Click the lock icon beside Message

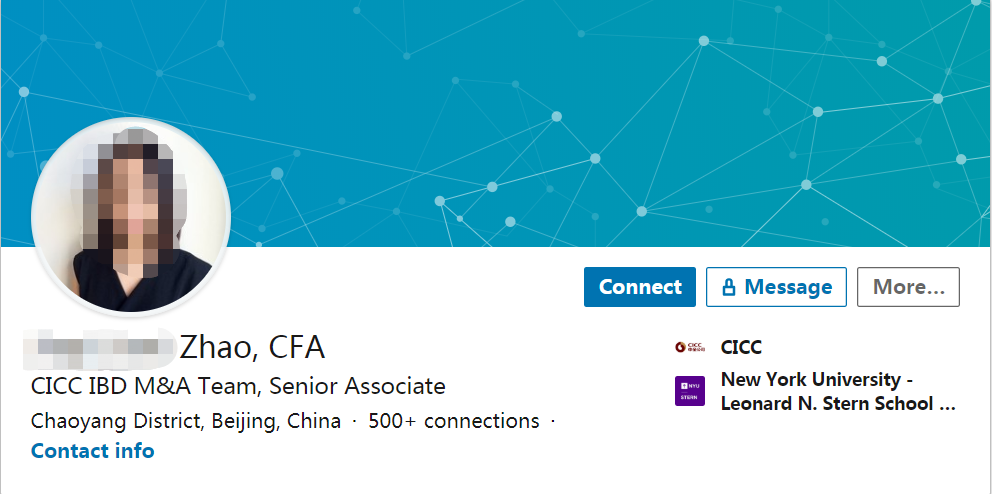pos(729,288)
